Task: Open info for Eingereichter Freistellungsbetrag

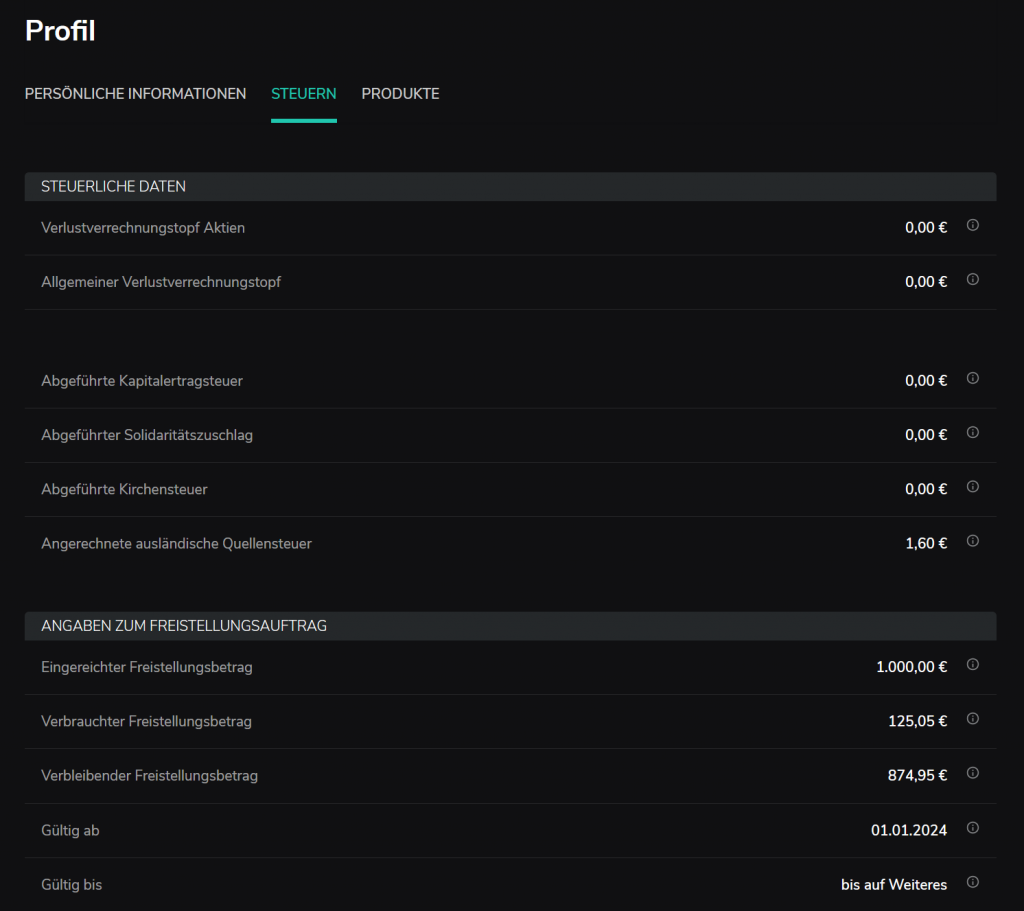Action: pos(972,664)
